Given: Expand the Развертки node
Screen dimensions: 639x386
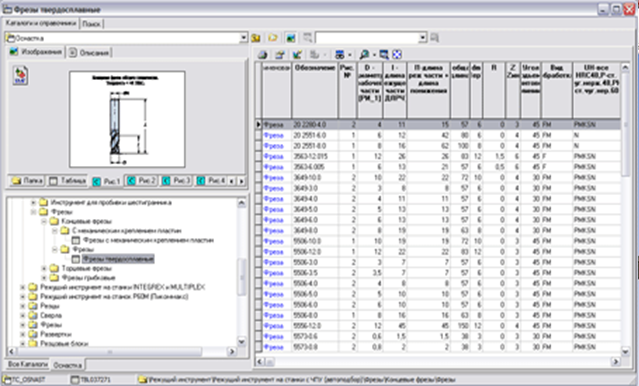Looking at the screenshot, I should 23,334.
